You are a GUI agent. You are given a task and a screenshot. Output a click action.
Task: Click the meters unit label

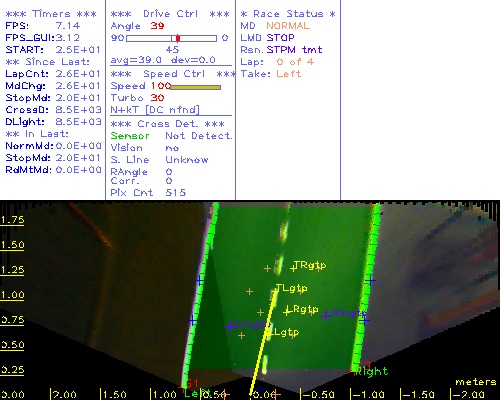click(x=476, y=382)
